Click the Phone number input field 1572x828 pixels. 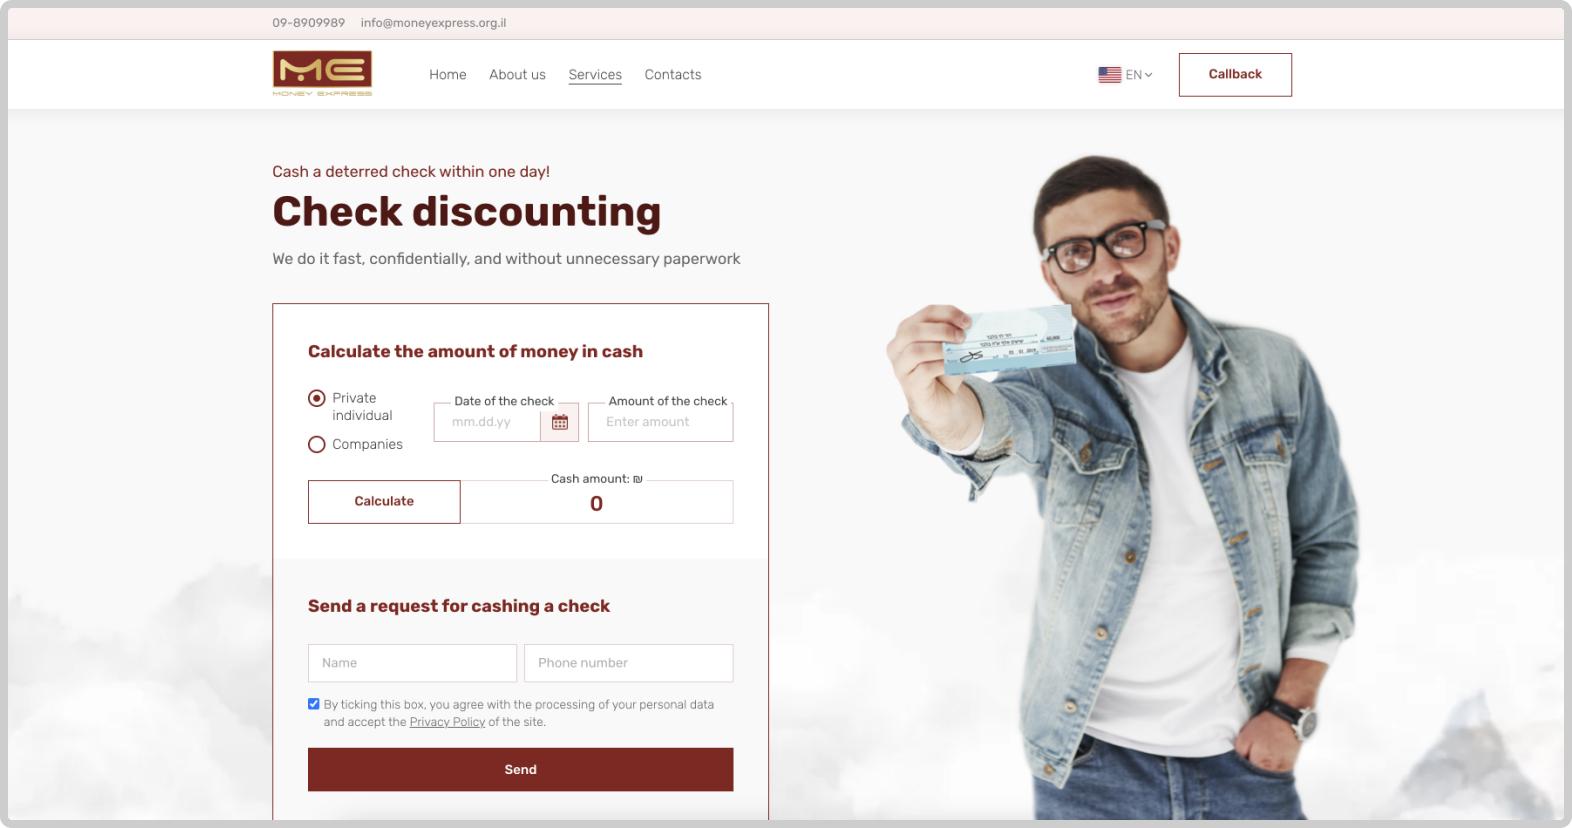pos(628,663)
